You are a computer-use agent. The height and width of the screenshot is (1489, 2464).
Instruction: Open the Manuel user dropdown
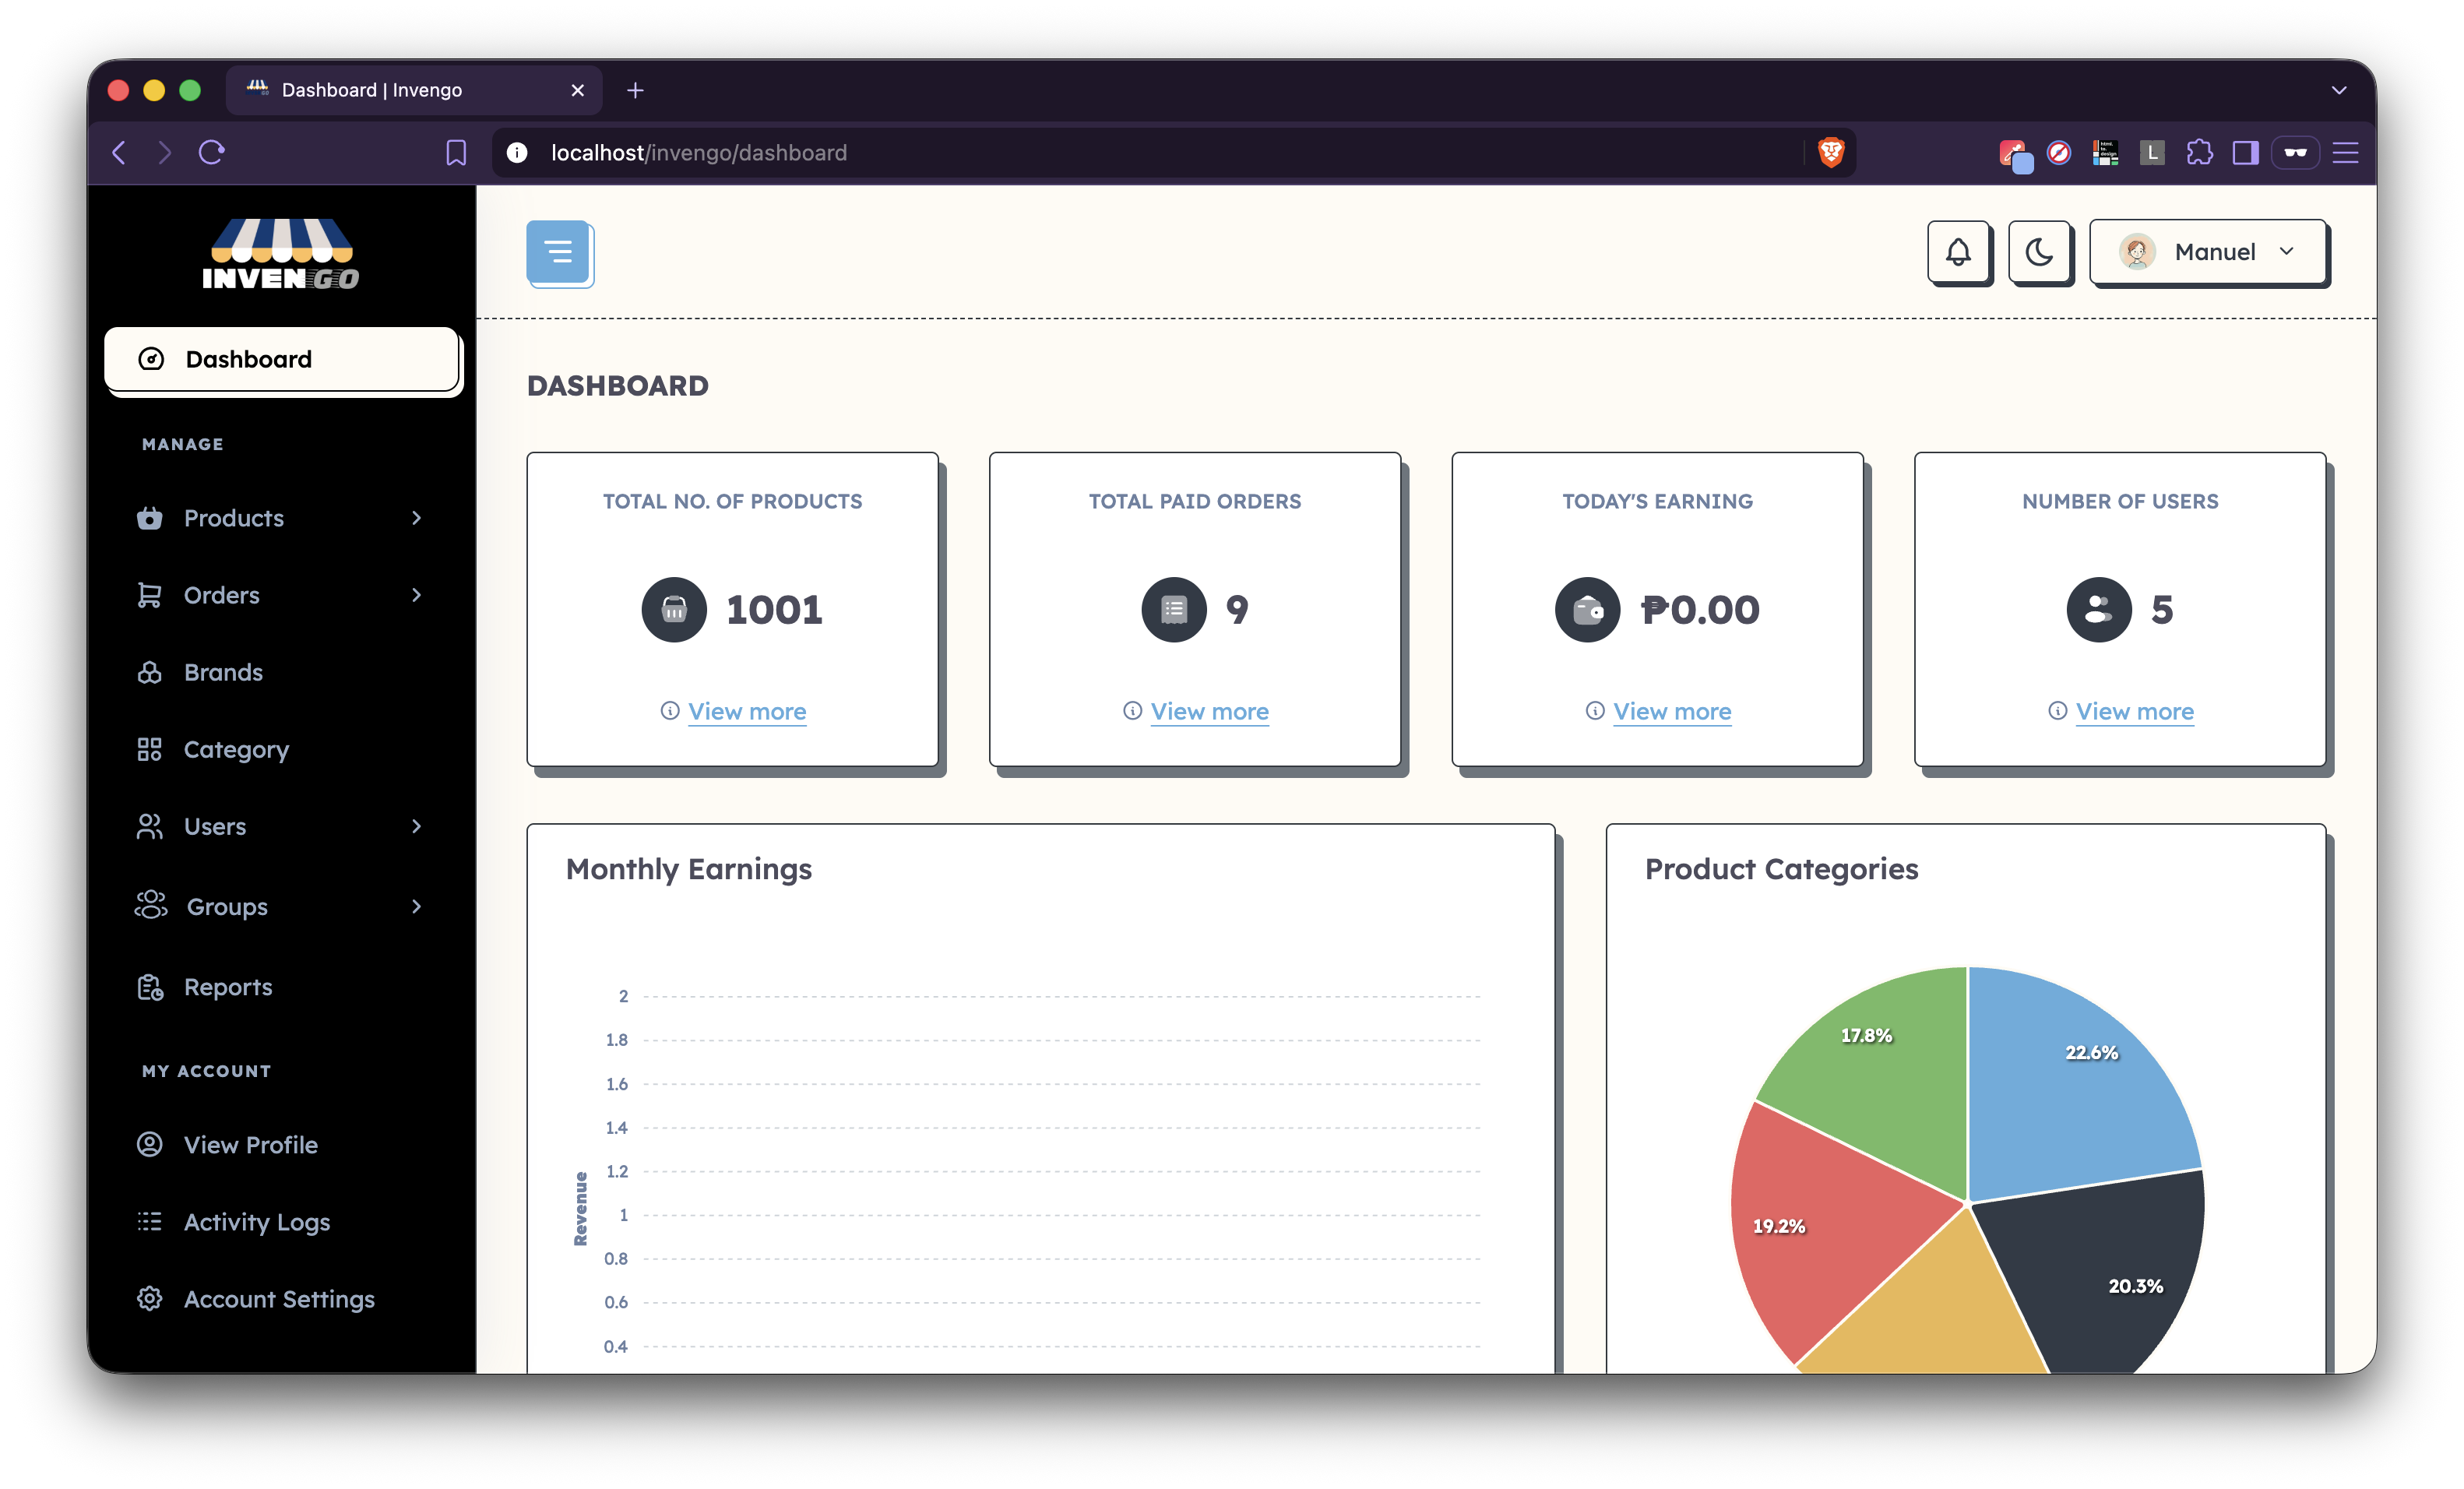[2208, 252]
